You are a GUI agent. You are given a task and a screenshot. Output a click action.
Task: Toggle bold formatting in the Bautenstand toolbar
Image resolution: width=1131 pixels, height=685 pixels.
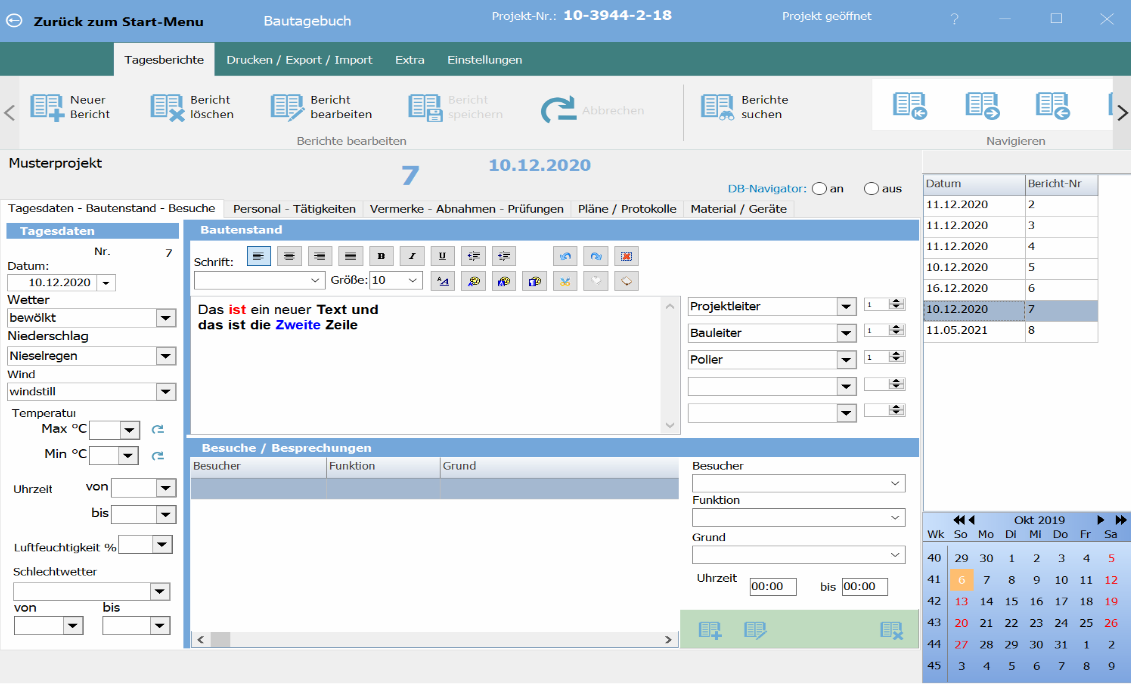pyautogui.click(x=379, y=257)
